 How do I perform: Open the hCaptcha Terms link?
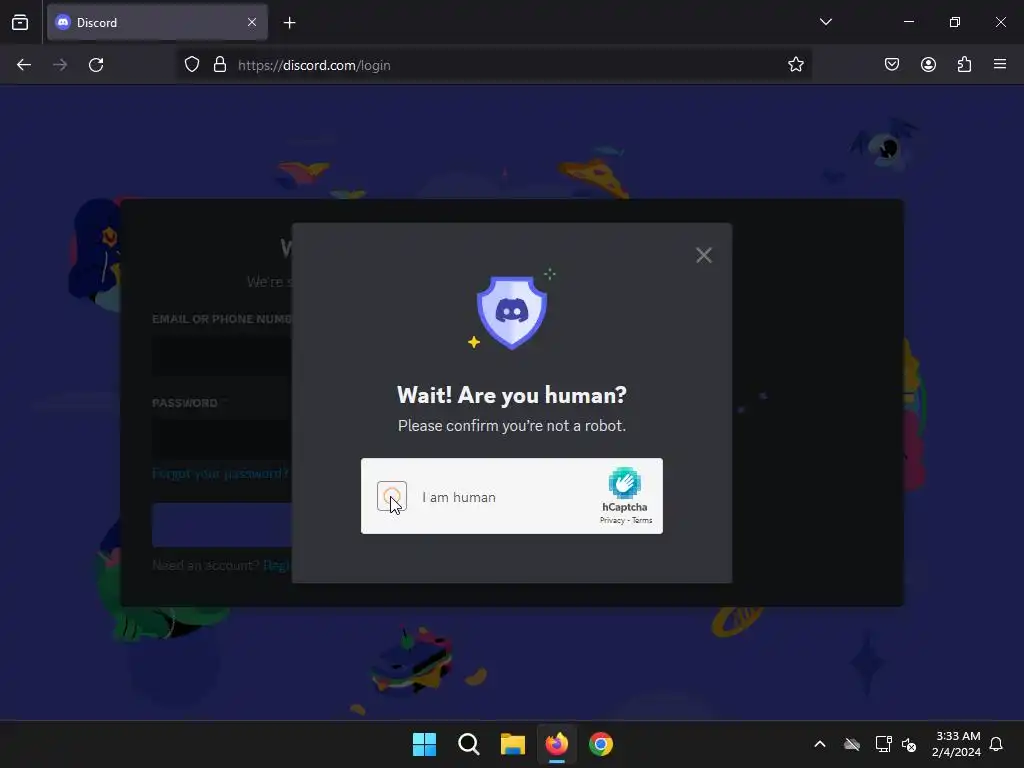[642, 520]
